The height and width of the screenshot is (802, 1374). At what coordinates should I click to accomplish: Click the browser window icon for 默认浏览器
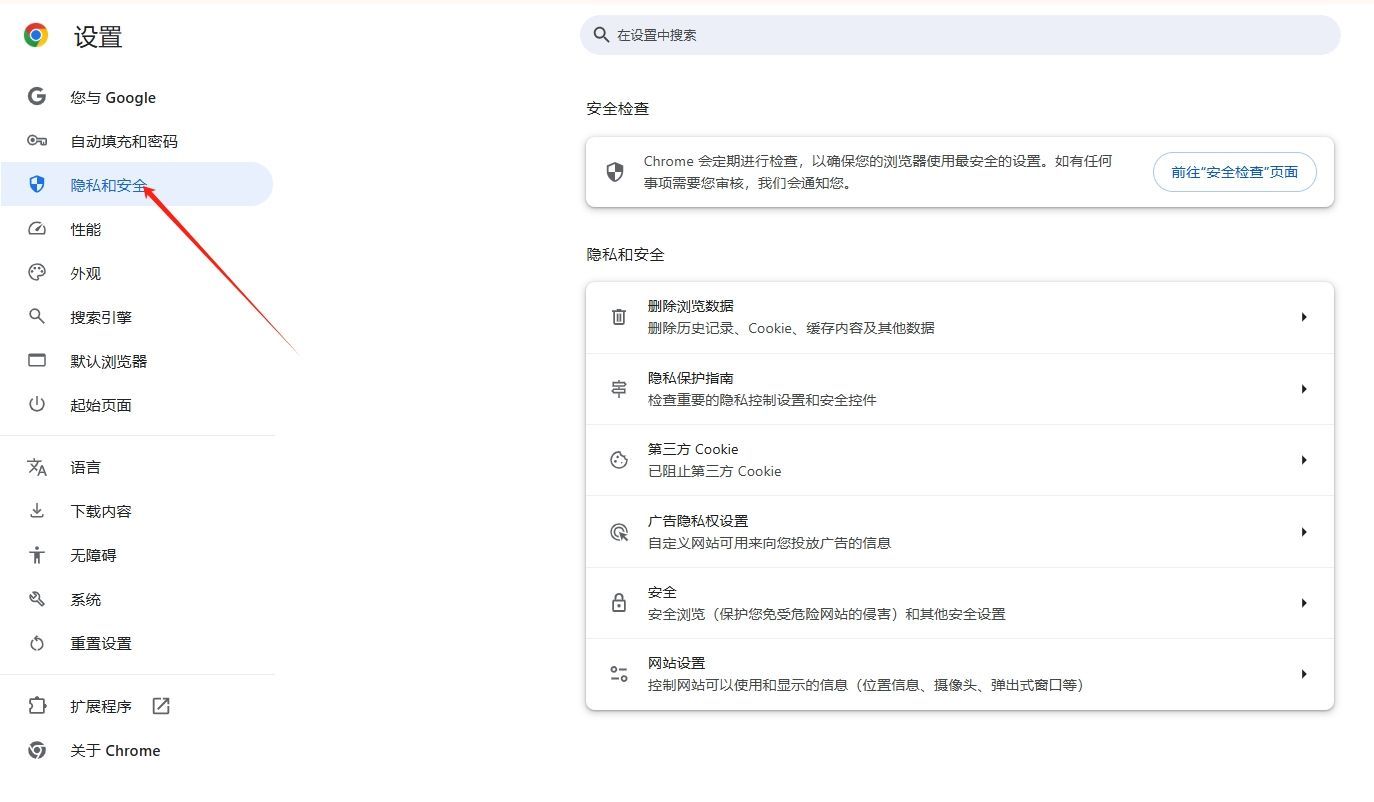click(37, 361)
